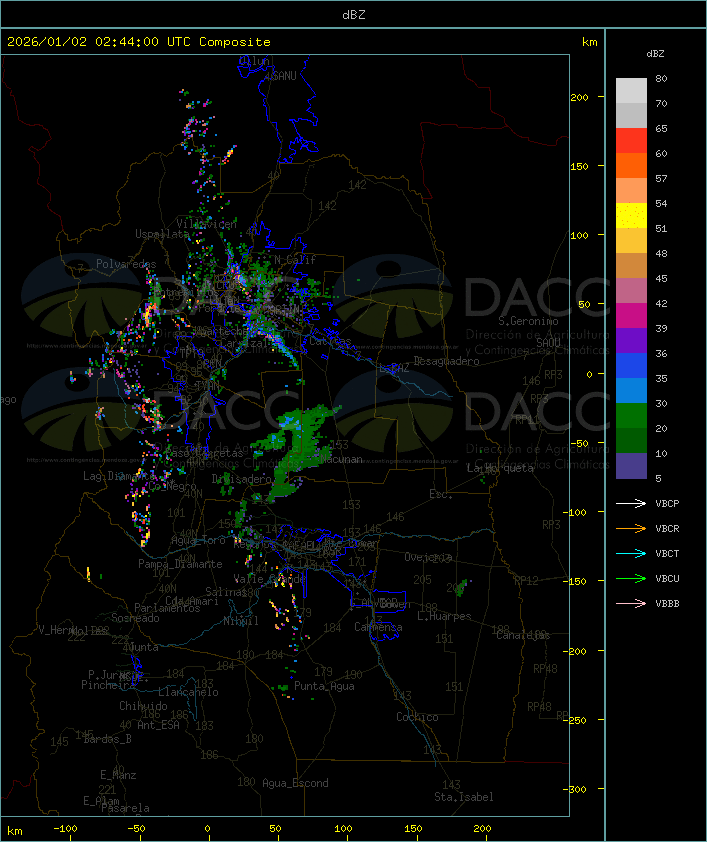This screenshot has height=842, width=707.
Task: Click the Polvaredas map label
Action: tap(126, 264)
